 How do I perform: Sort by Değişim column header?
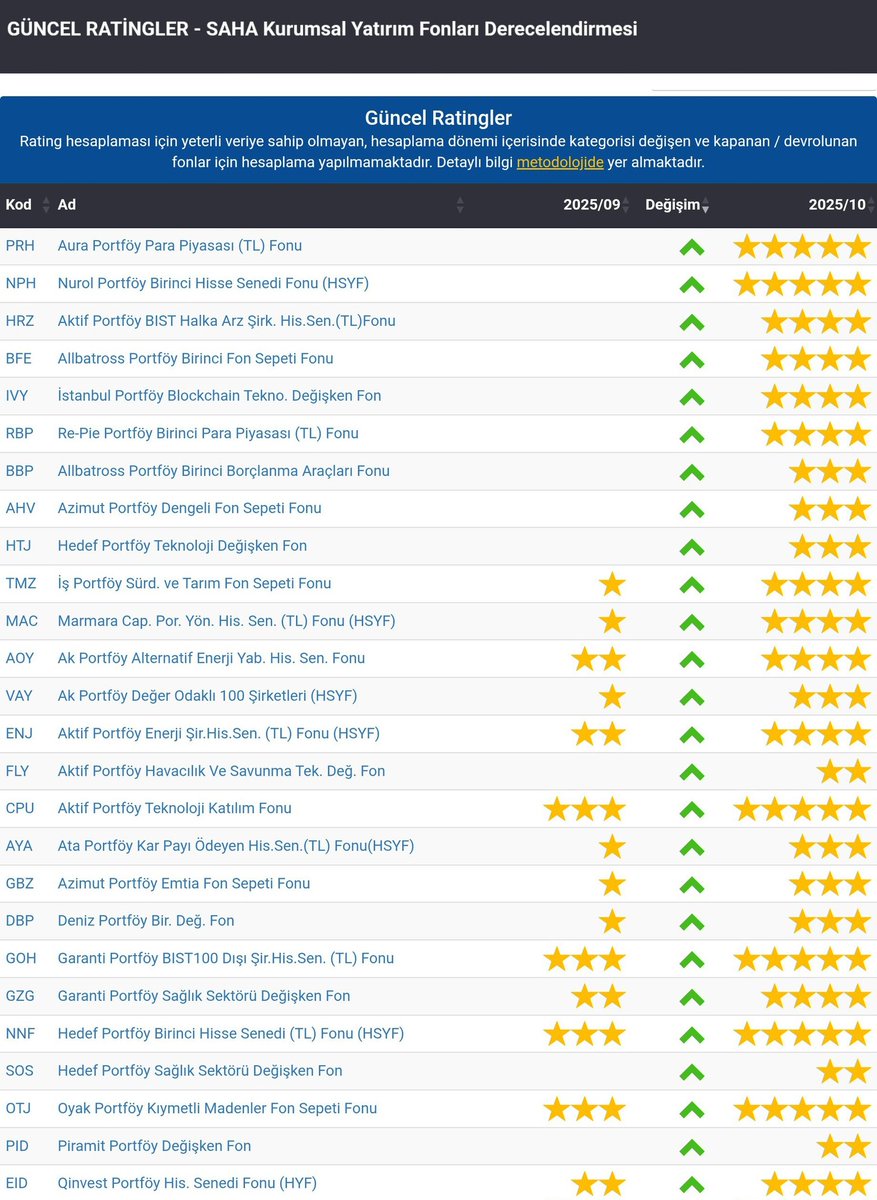click(677, 204)
